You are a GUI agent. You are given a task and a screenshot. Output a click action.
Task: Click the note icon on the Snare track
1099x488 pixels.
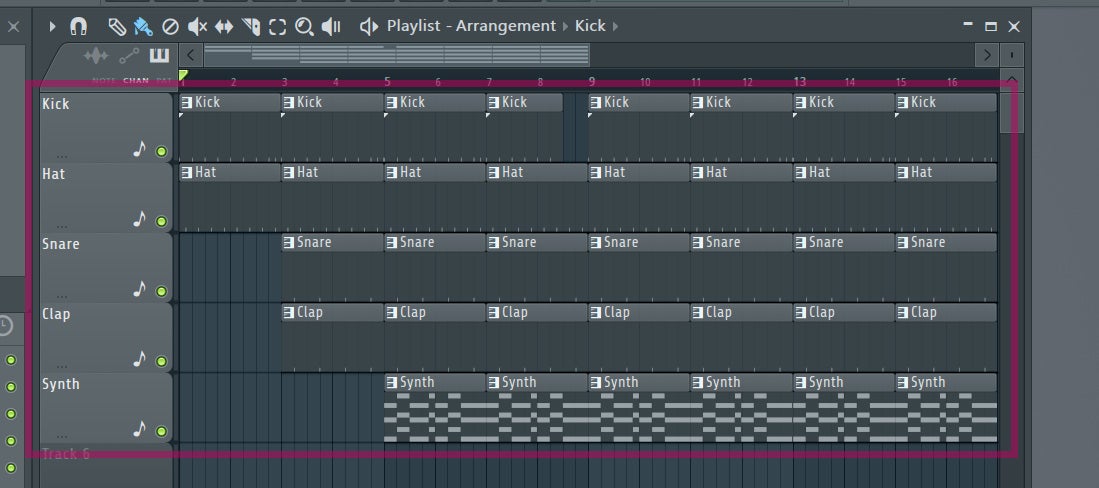pos(139,290)
